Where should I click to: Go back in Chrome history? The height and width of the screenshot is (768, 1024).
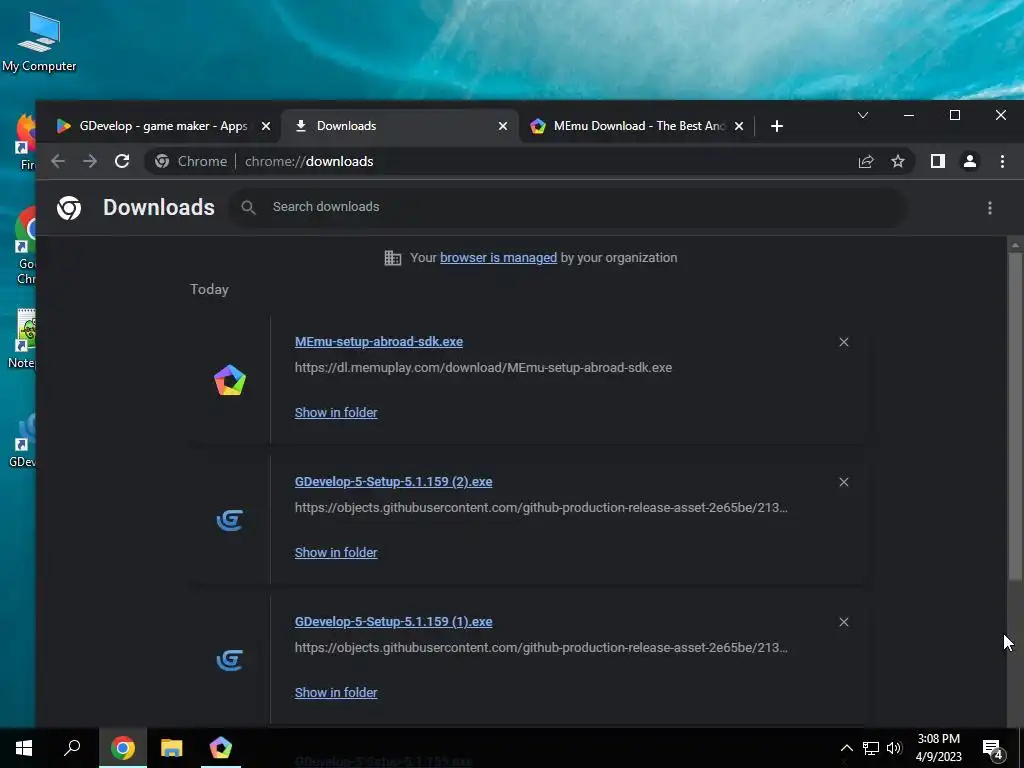(58, 161)
